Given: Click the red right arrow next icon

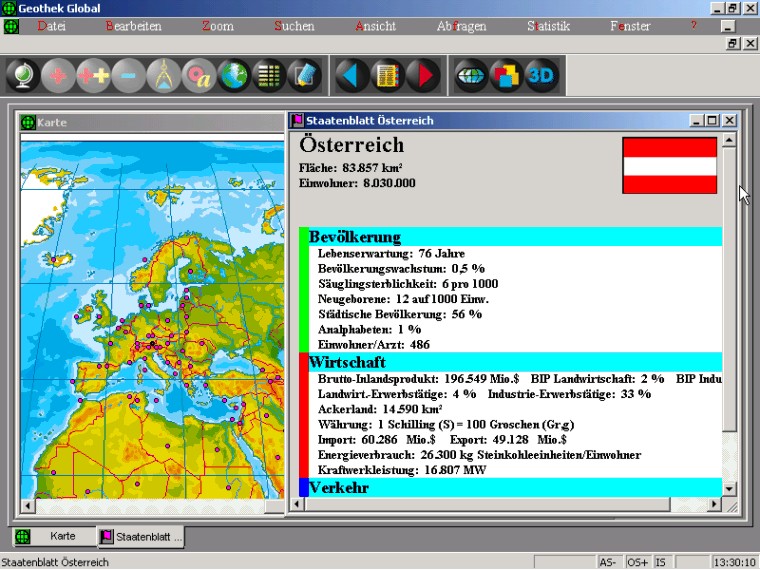Looking at the screenshot, I should (422, 76).
